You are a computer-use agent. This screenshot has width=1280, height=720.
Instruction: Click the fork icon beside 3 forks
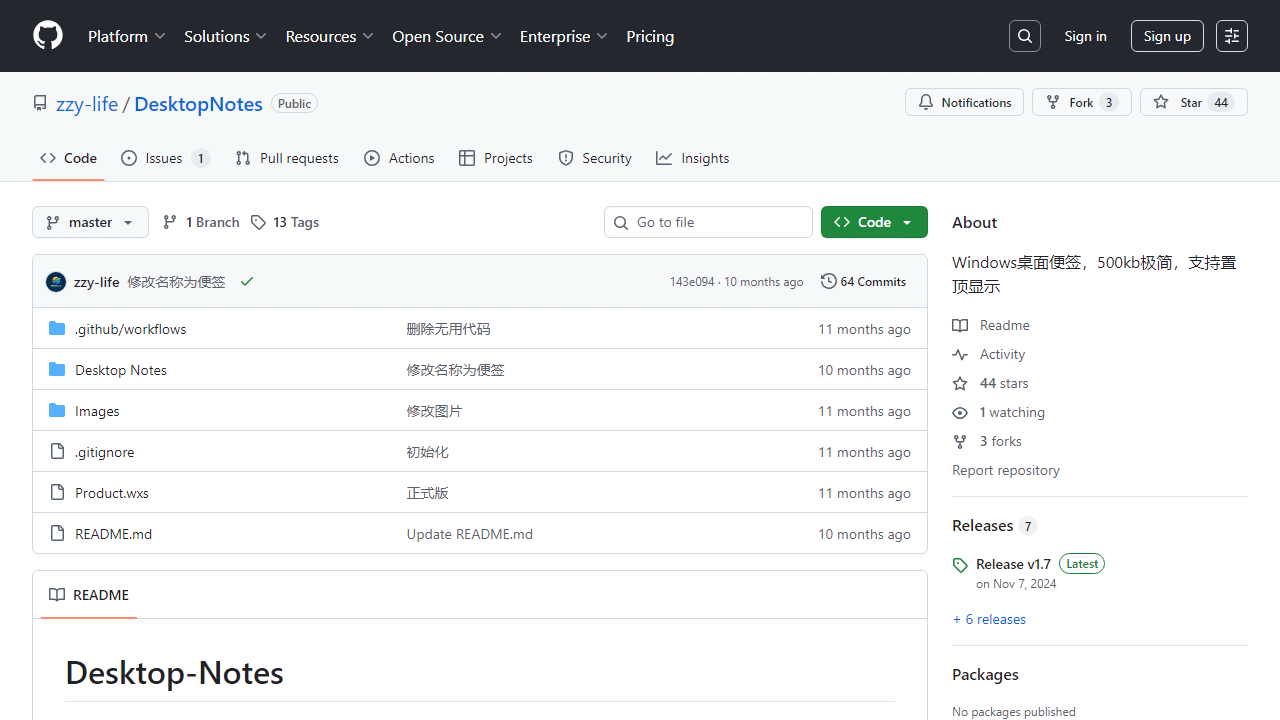click(x=960, y=442)
